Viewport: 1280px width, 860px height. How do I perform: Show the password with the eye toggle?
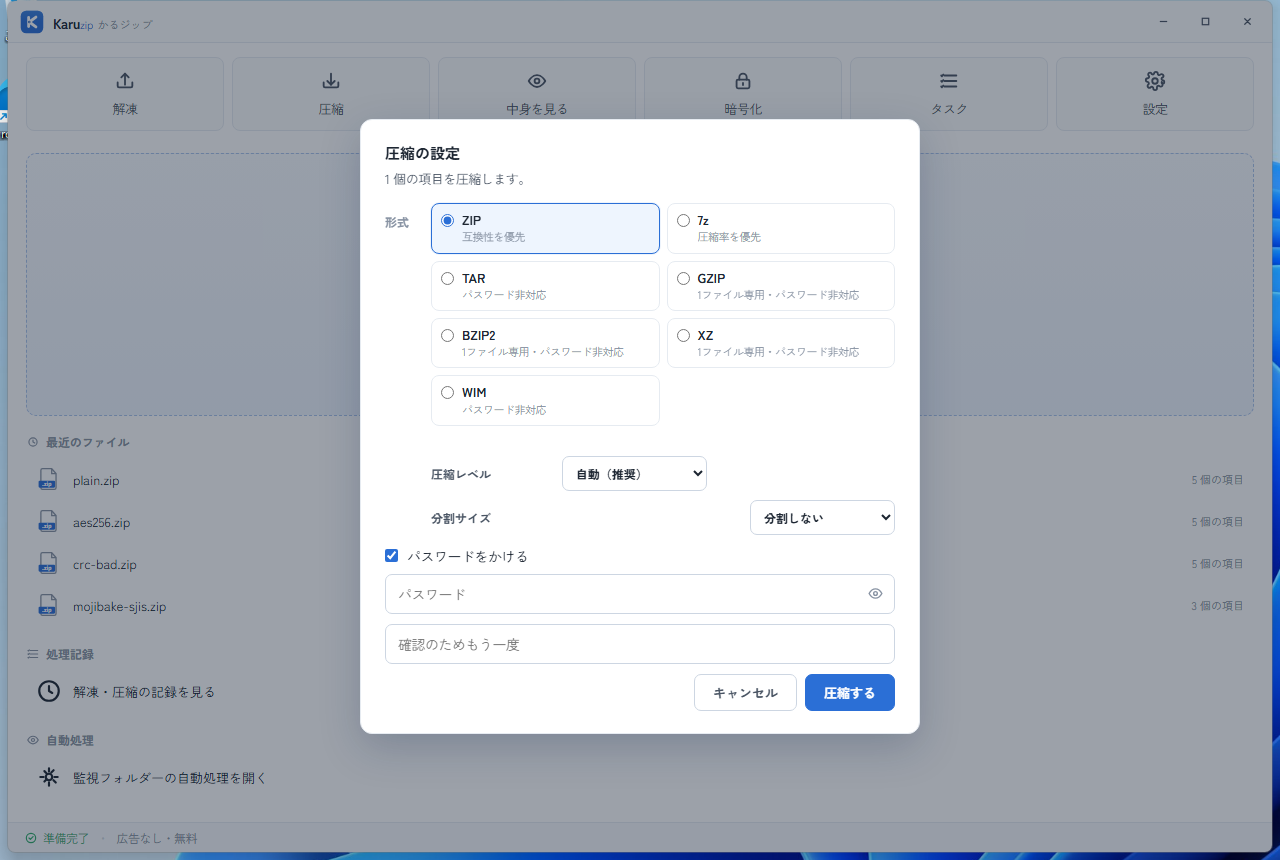(x=875, y=594)
